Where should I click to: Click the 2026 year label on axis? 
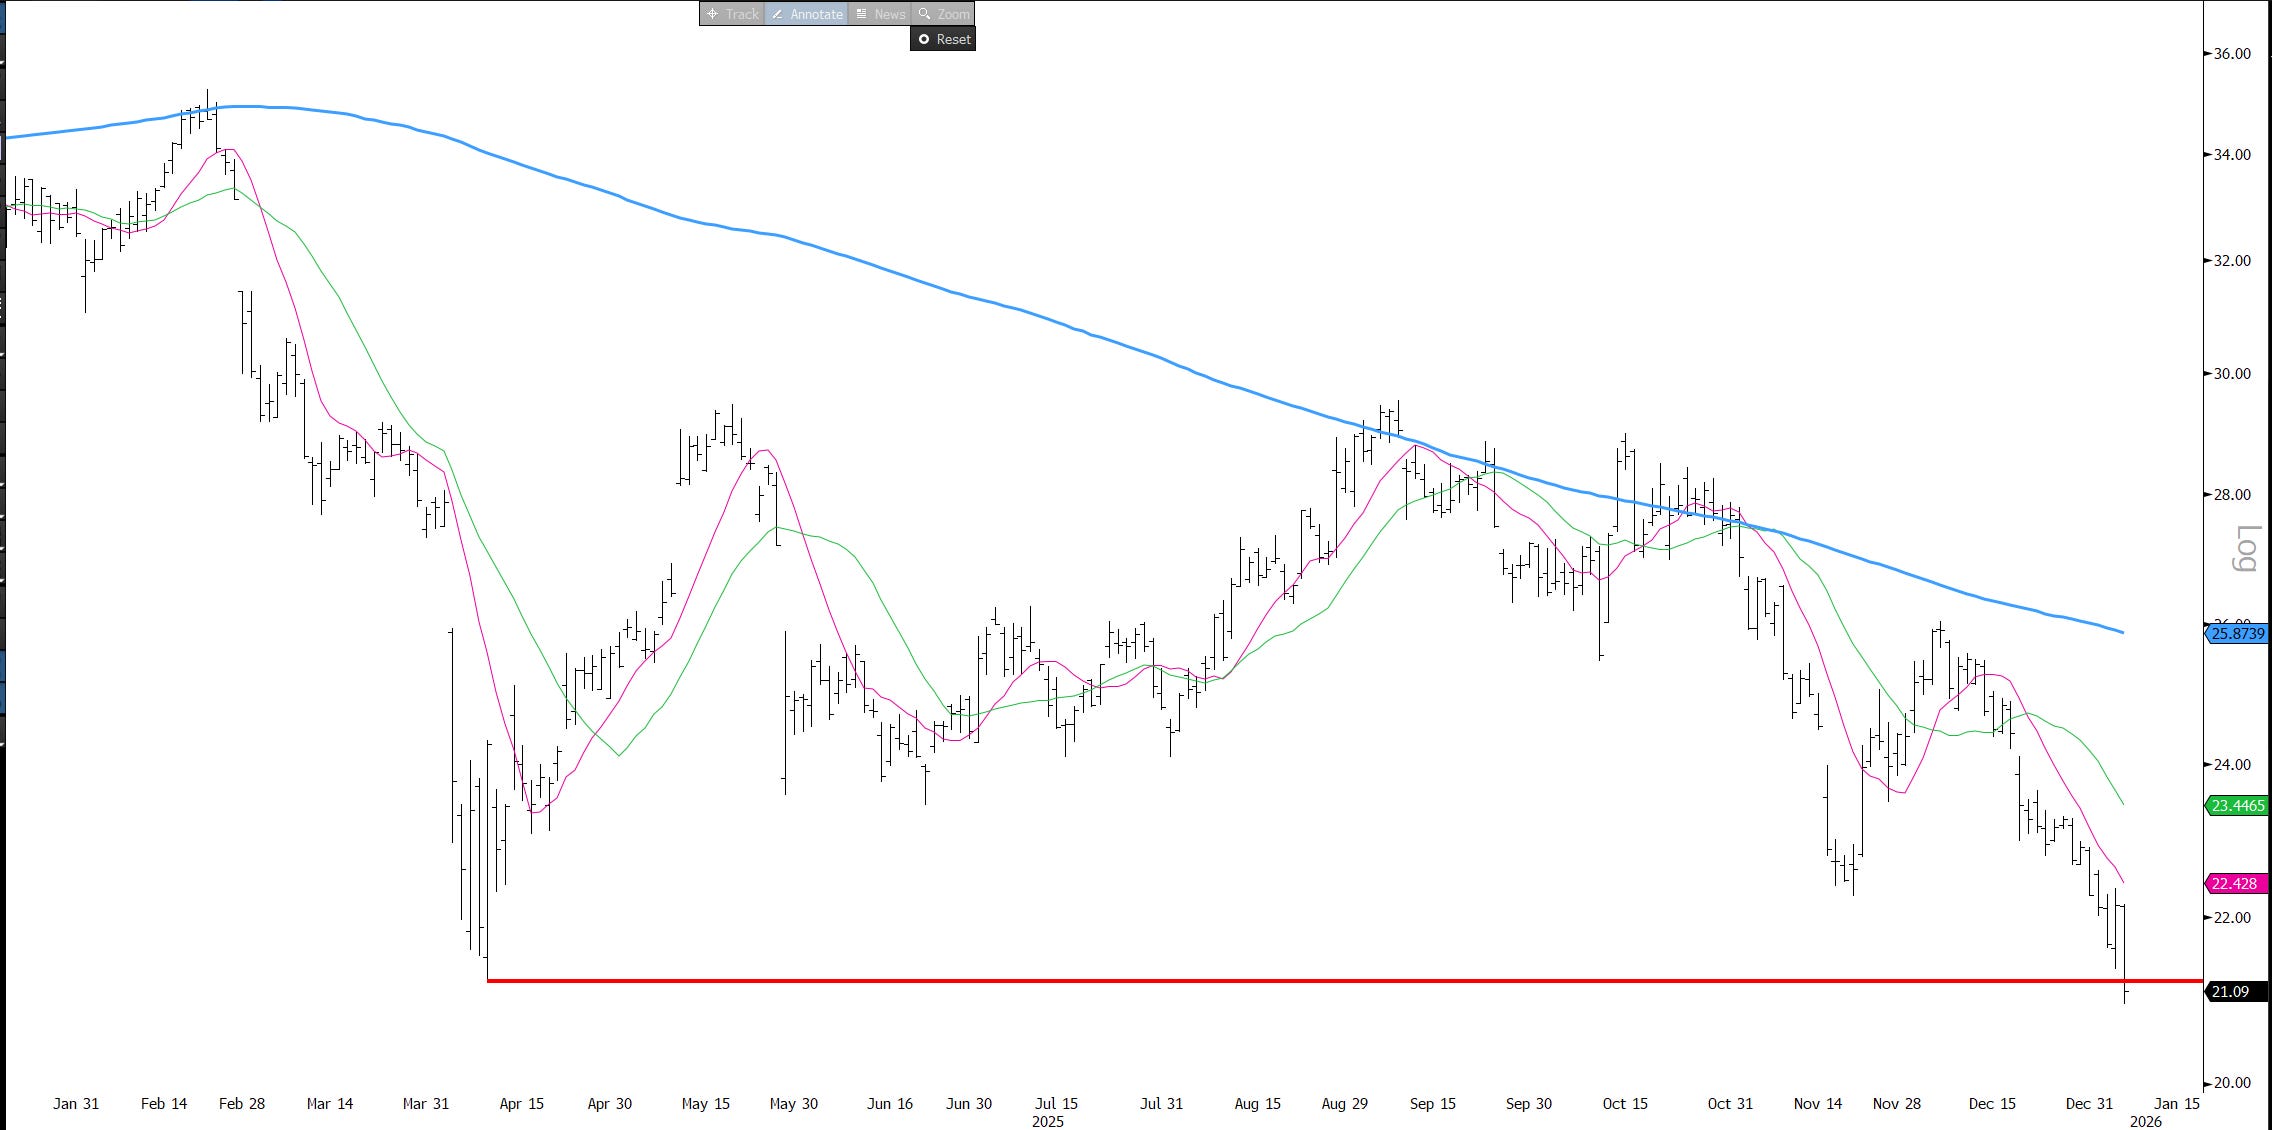pos(2145,1121)
